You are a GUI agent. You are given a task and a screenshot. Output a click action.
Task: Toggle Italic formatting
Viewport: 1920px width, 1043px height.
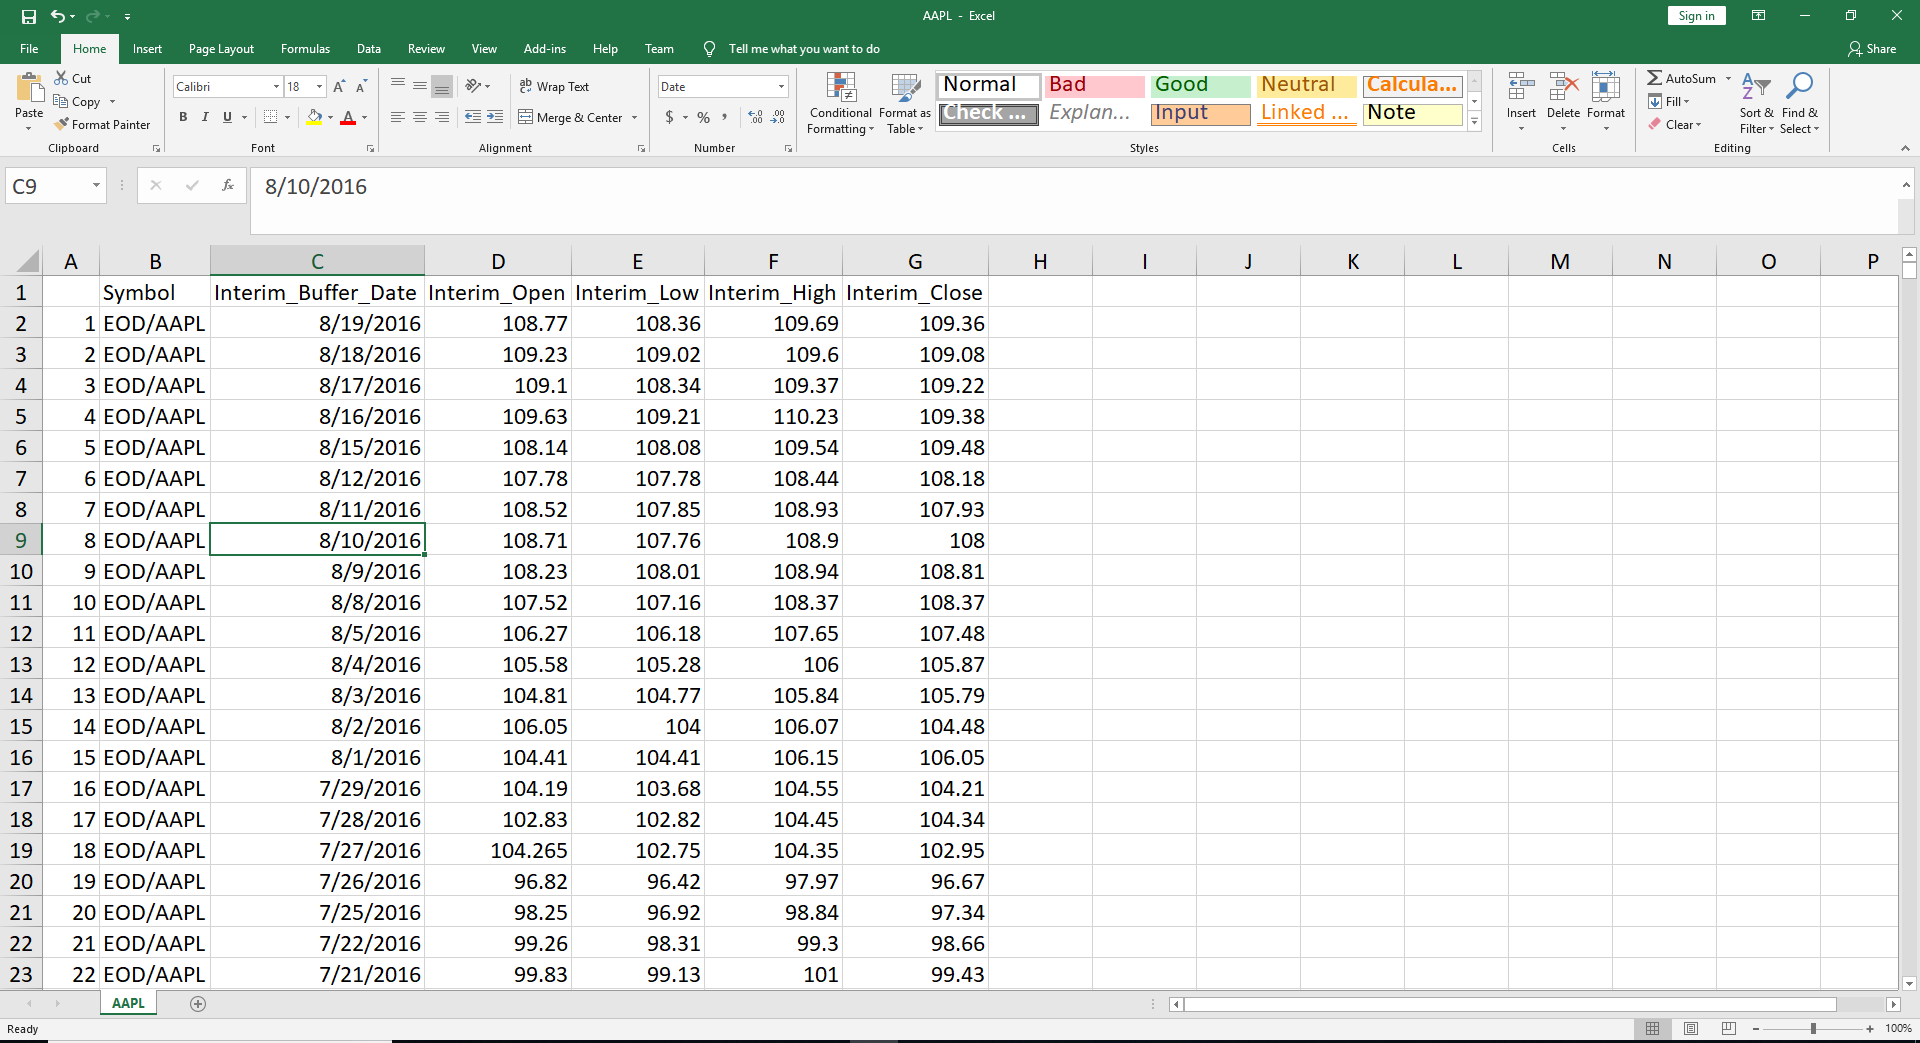pos(205,117)
